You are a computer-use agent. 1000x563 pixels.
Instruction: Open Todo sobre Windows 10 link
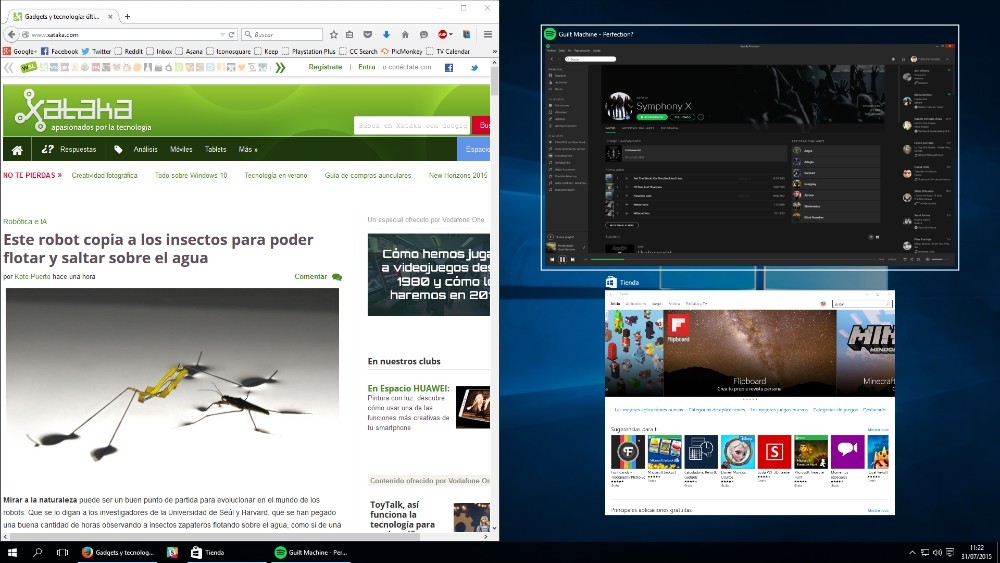pyautogui.click(x=191, y=175)
